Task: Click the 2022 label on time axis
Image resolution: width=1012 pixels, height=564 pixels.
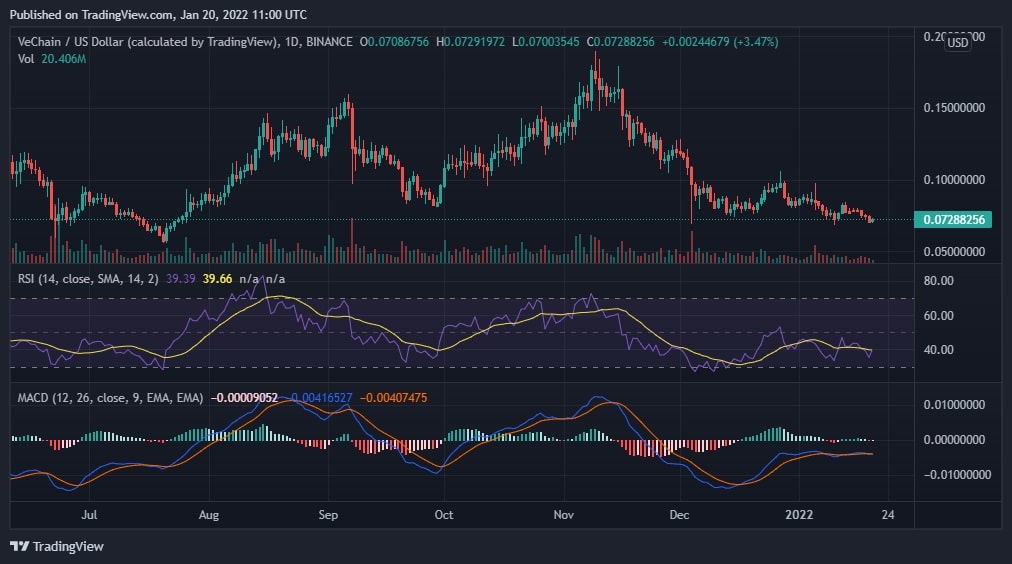Action: point(798,515)
